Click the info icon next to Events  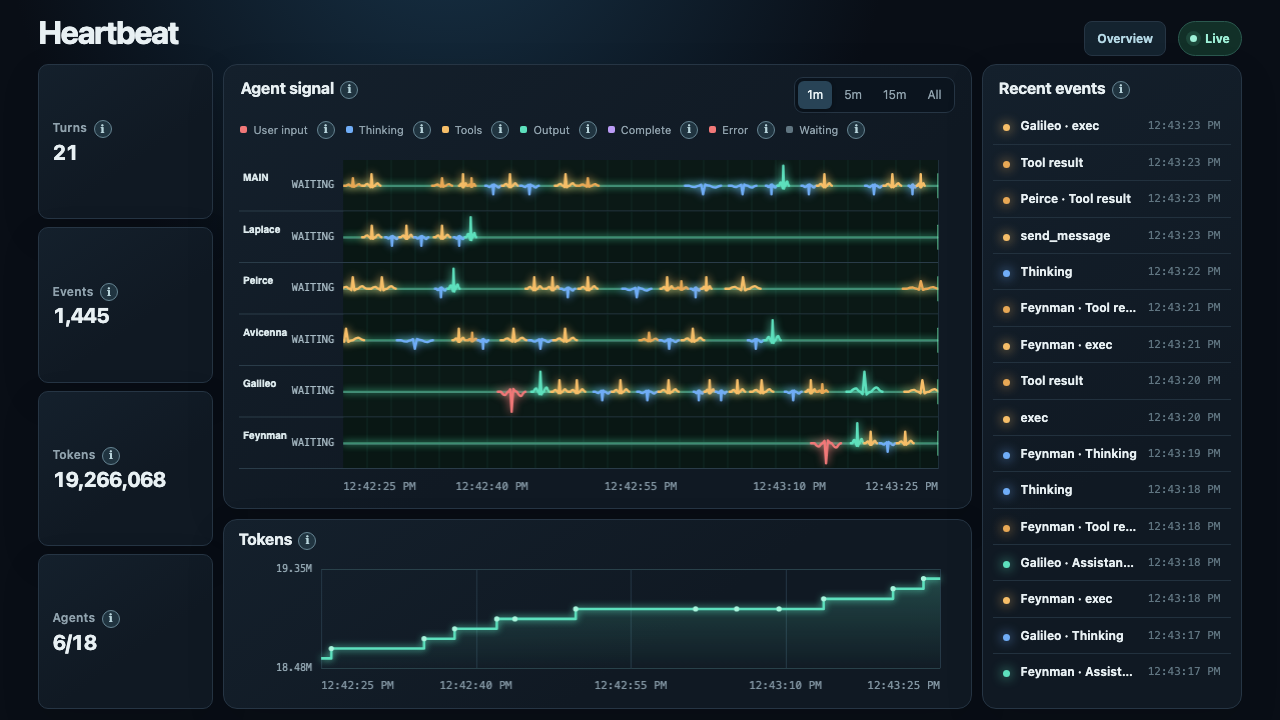click(x=109, y=292)
